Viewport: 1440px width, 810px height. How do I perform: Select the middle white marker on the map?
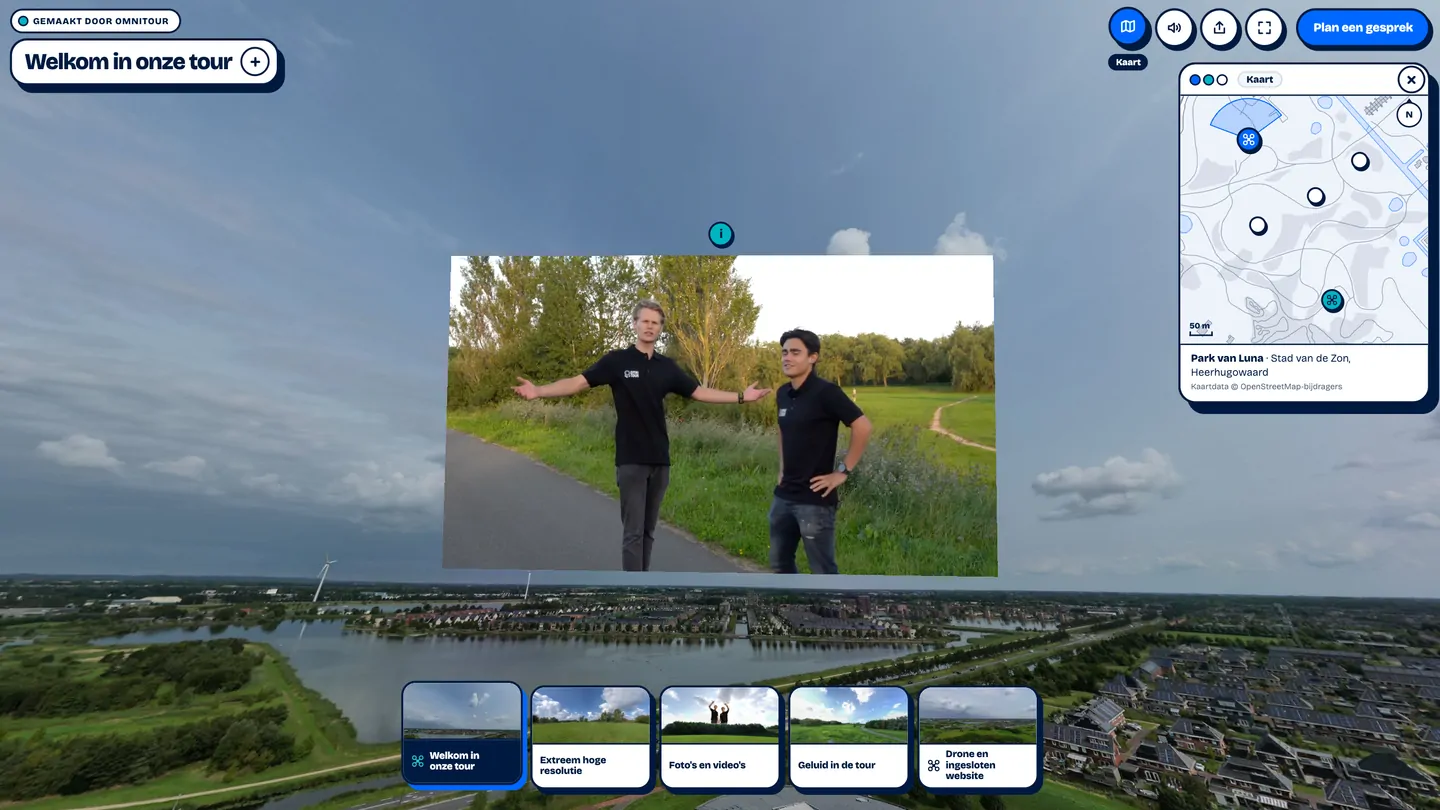click(x=1316, y=197)
